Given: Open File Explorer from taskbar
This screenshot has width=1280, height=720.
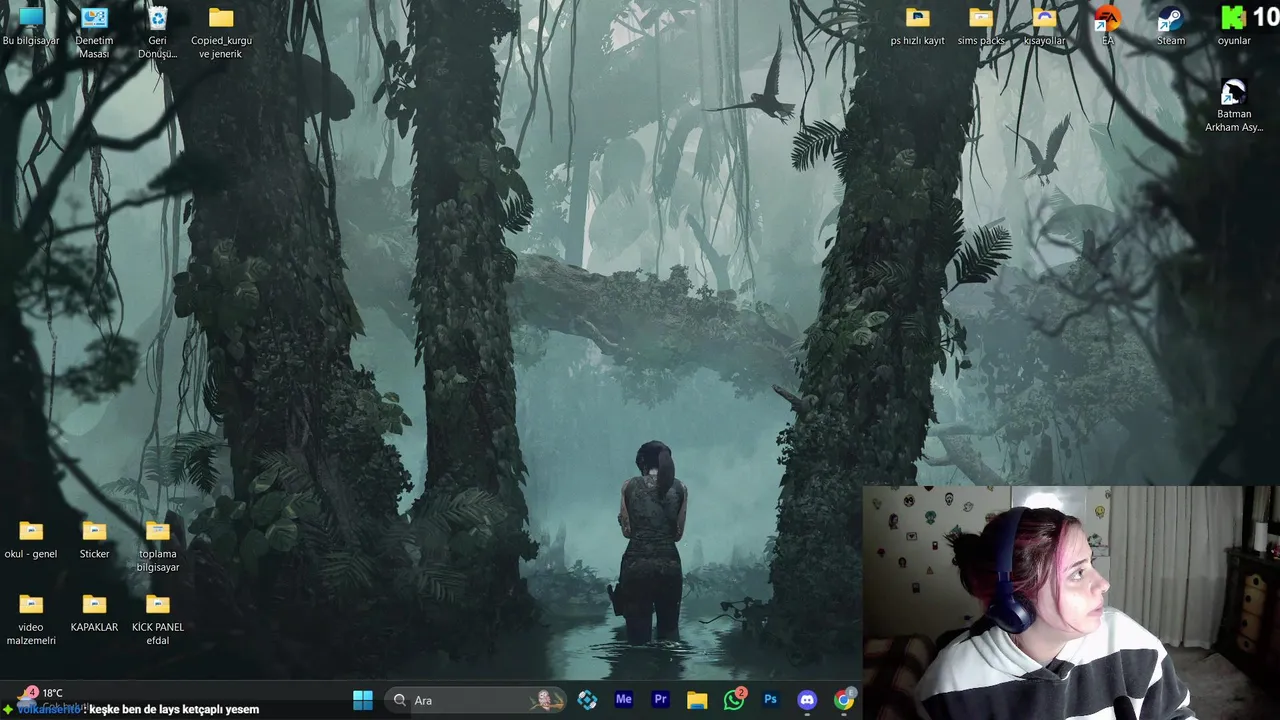Looking at the screenshot, I should 697,700.
